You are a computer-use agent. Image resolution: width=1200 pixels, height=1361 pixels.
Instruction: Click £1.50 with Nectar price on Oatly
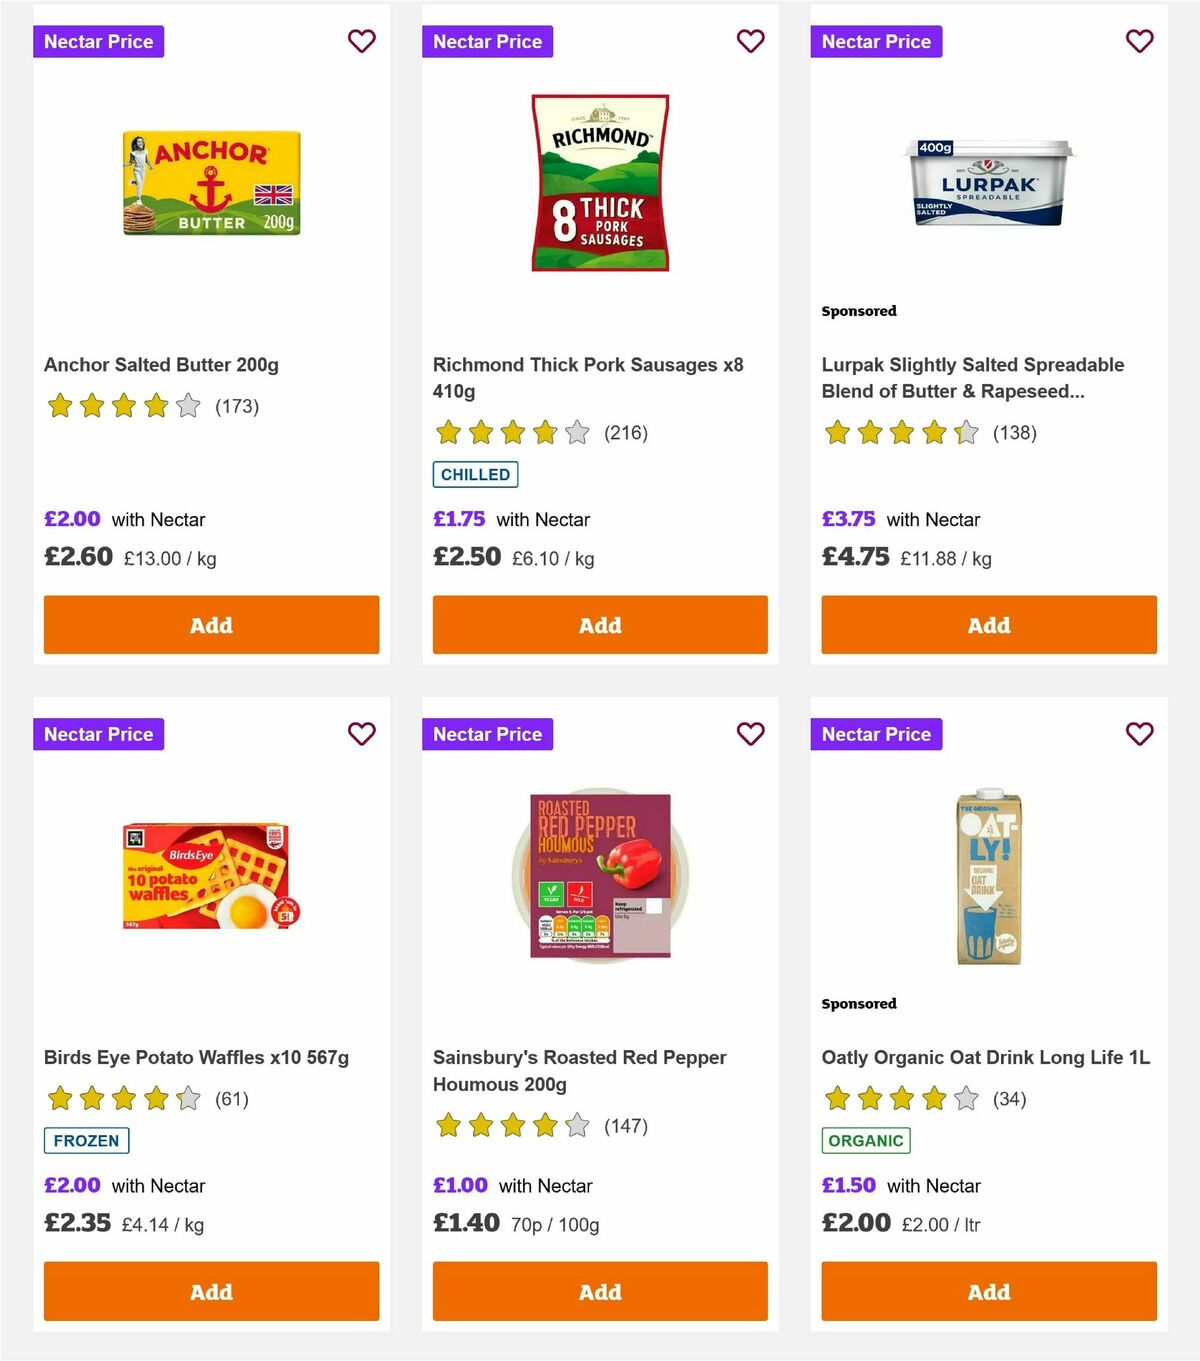pos(848,1185)
